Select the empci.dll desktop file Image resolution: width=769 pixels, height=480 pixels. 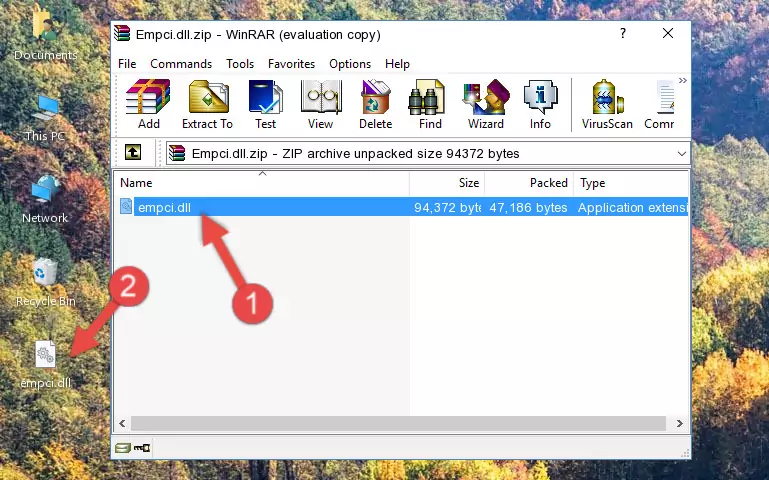pos(46,365)
